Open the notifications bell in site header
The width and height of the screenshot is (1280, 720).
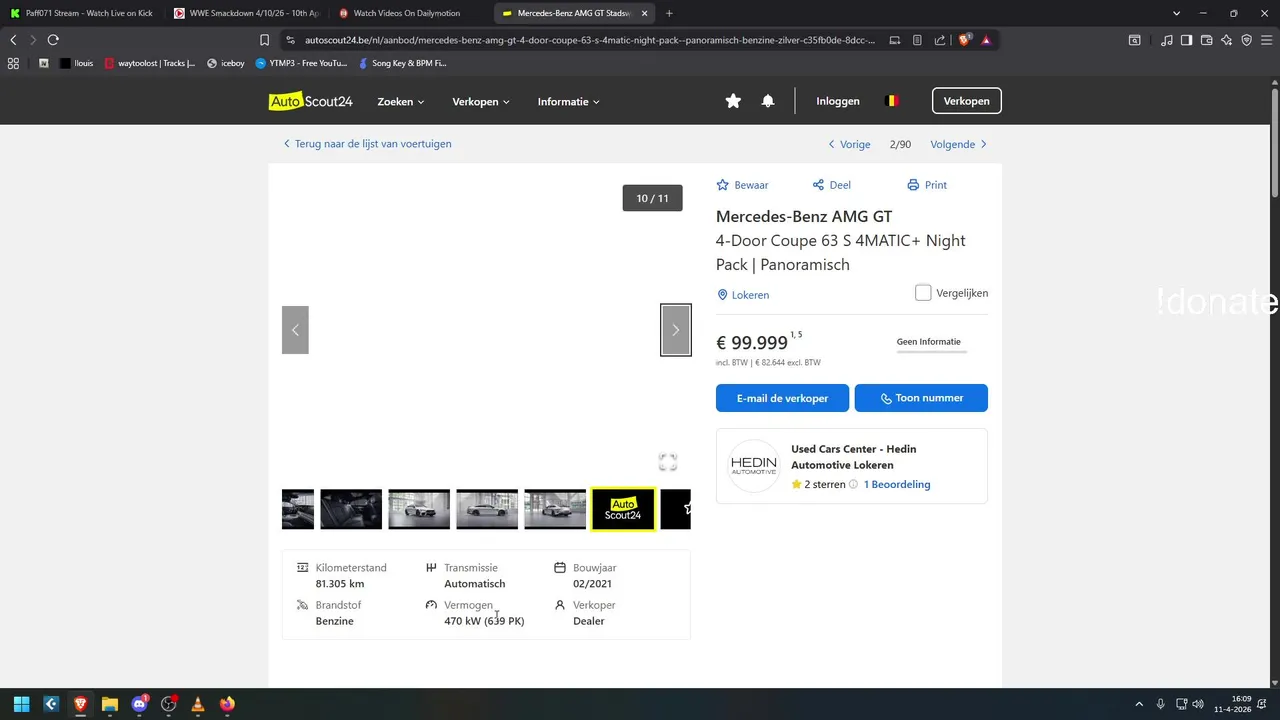(x=768, y=101)
